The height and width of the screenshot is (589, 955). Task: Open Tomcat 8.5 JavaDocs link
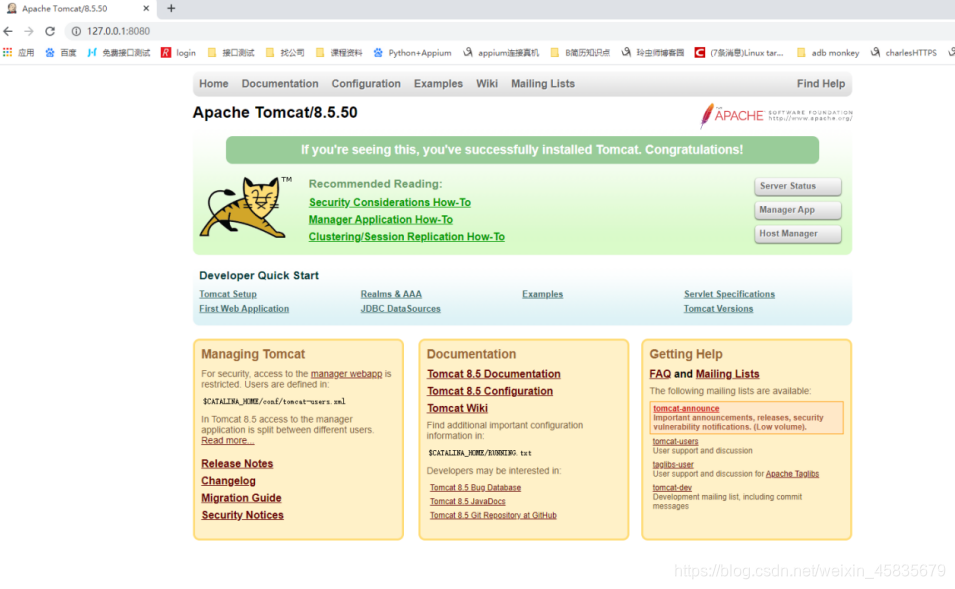point(468,501)
